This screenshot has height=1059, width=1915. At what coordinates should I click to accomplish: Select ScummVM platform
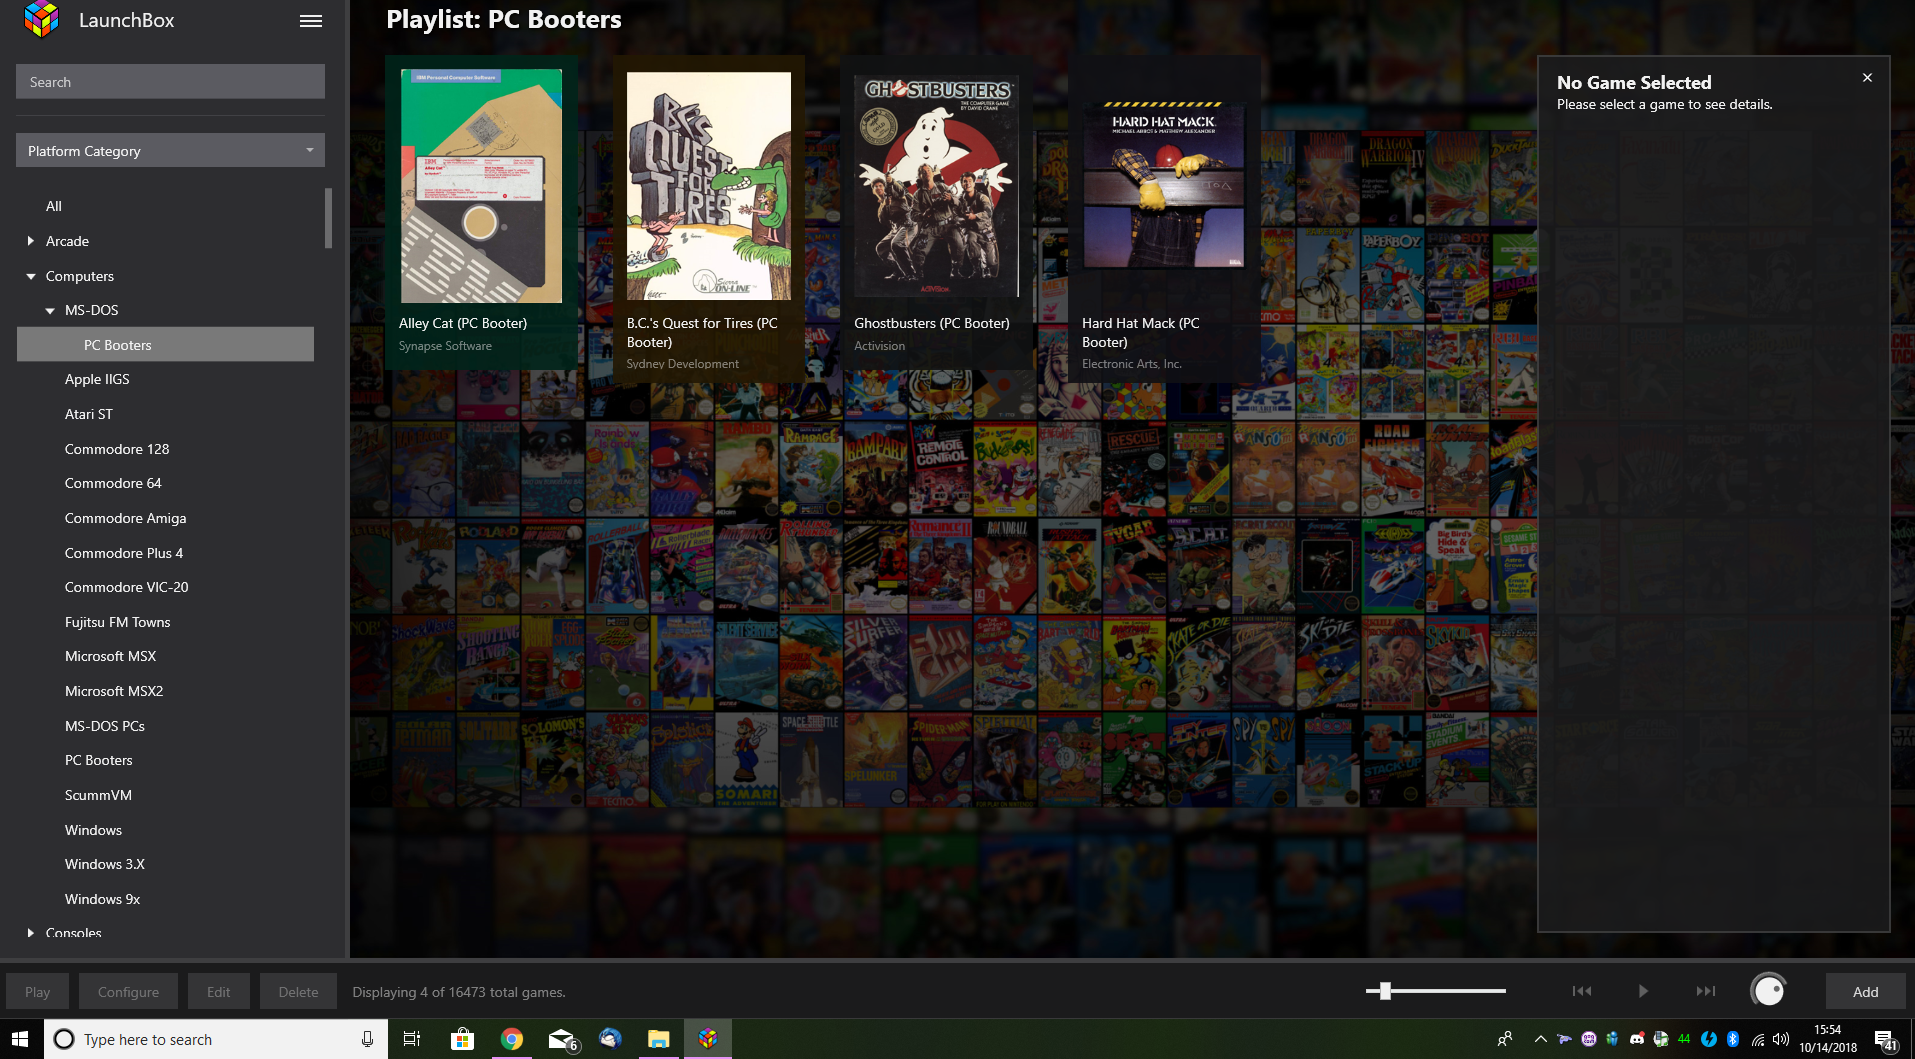98,795
